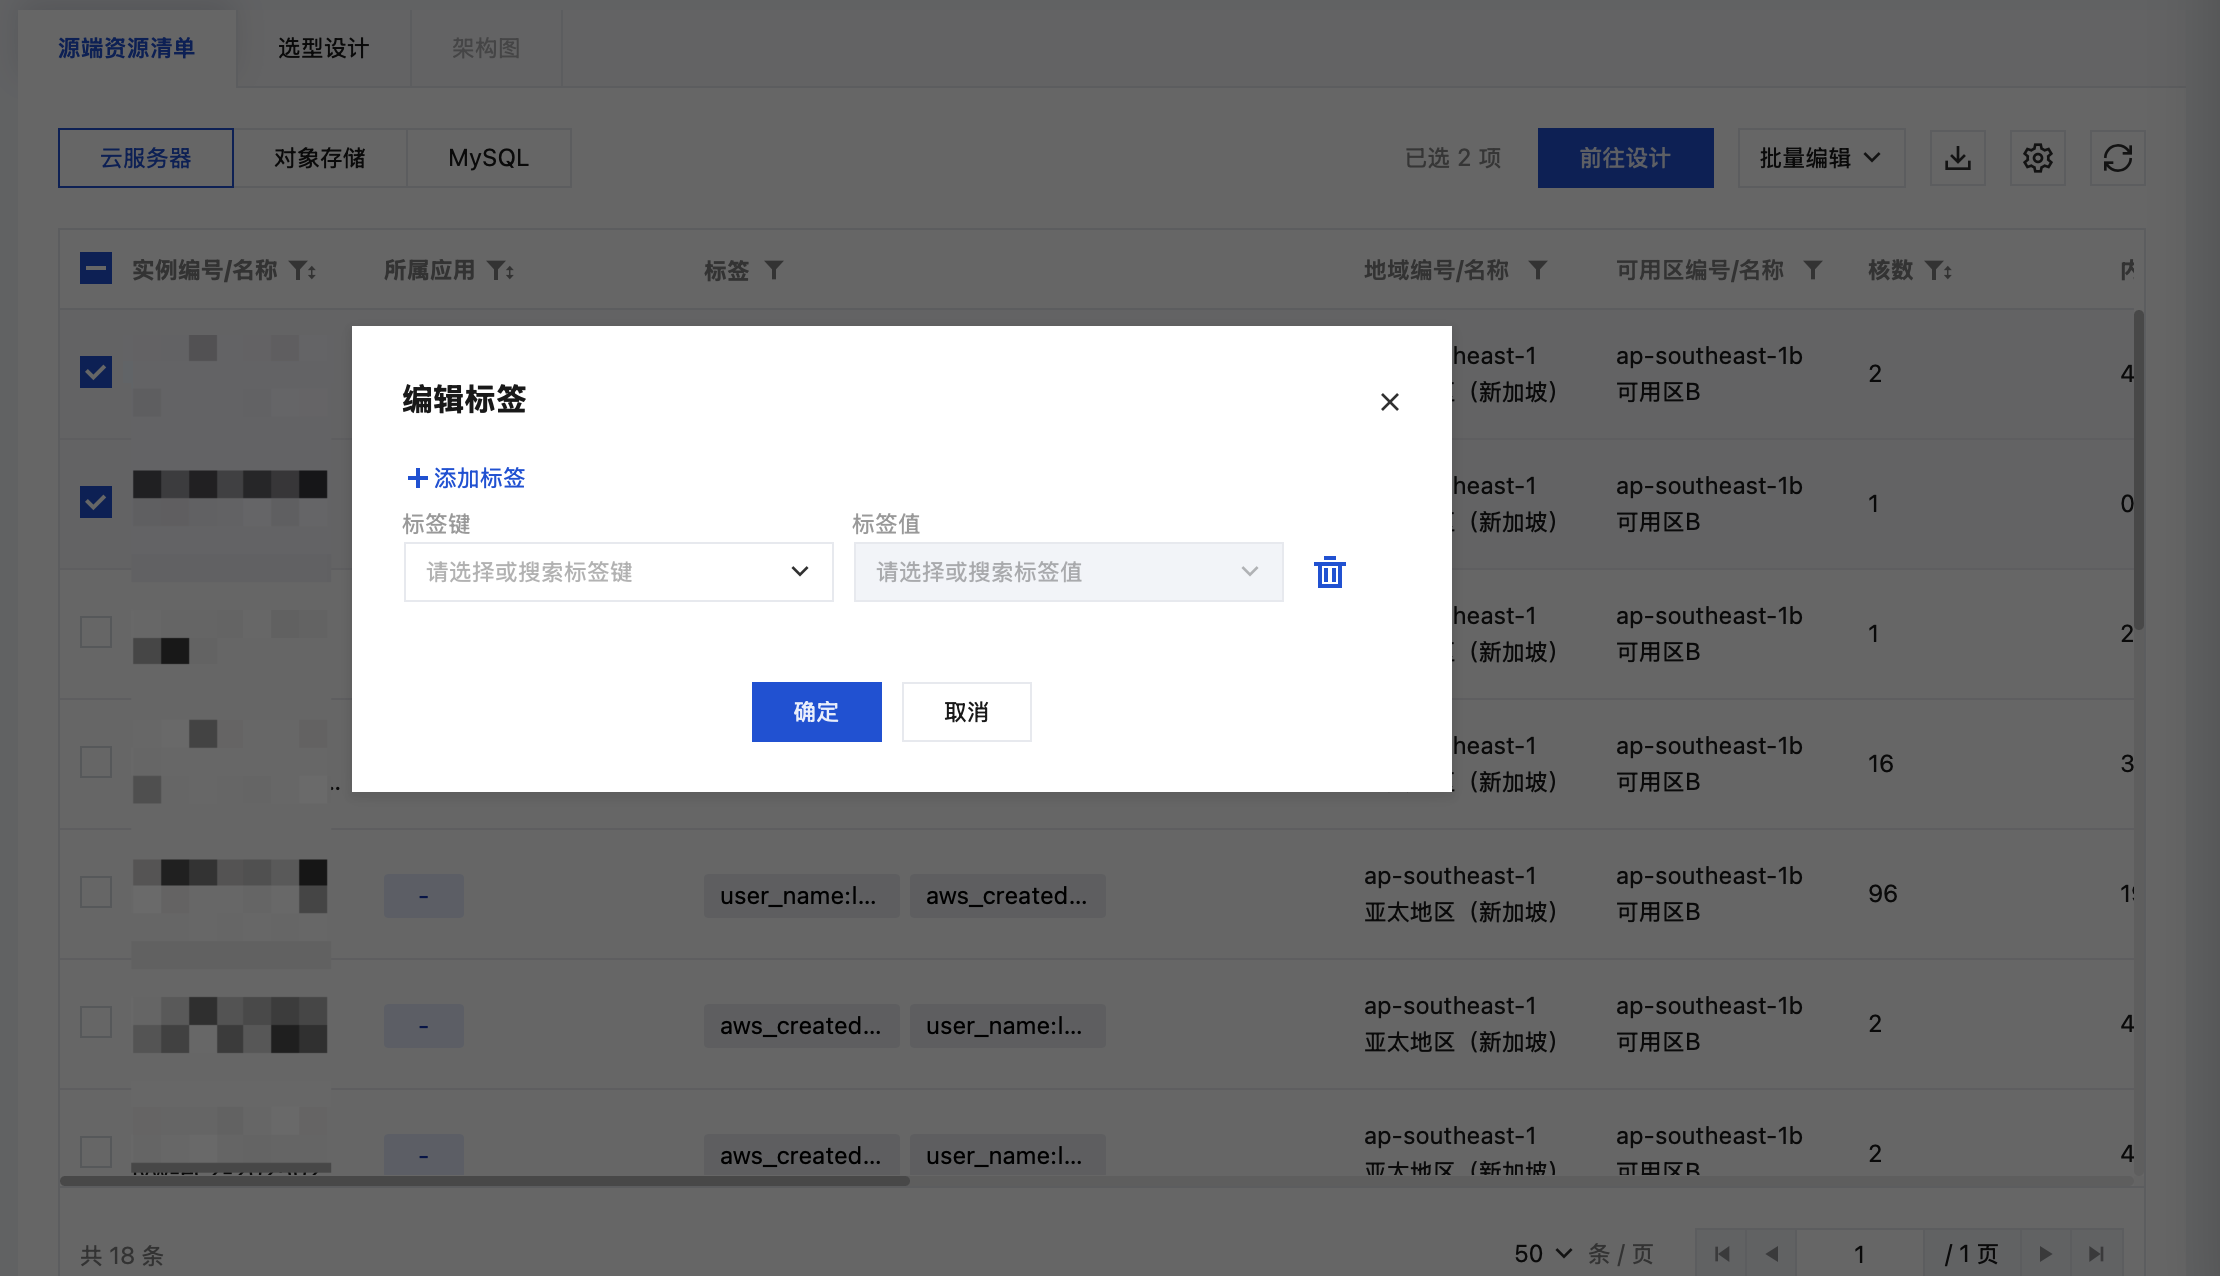Uncheck the first selected row checkbox
This screenshot has height=1276, width=2220.
pos(96,373)
